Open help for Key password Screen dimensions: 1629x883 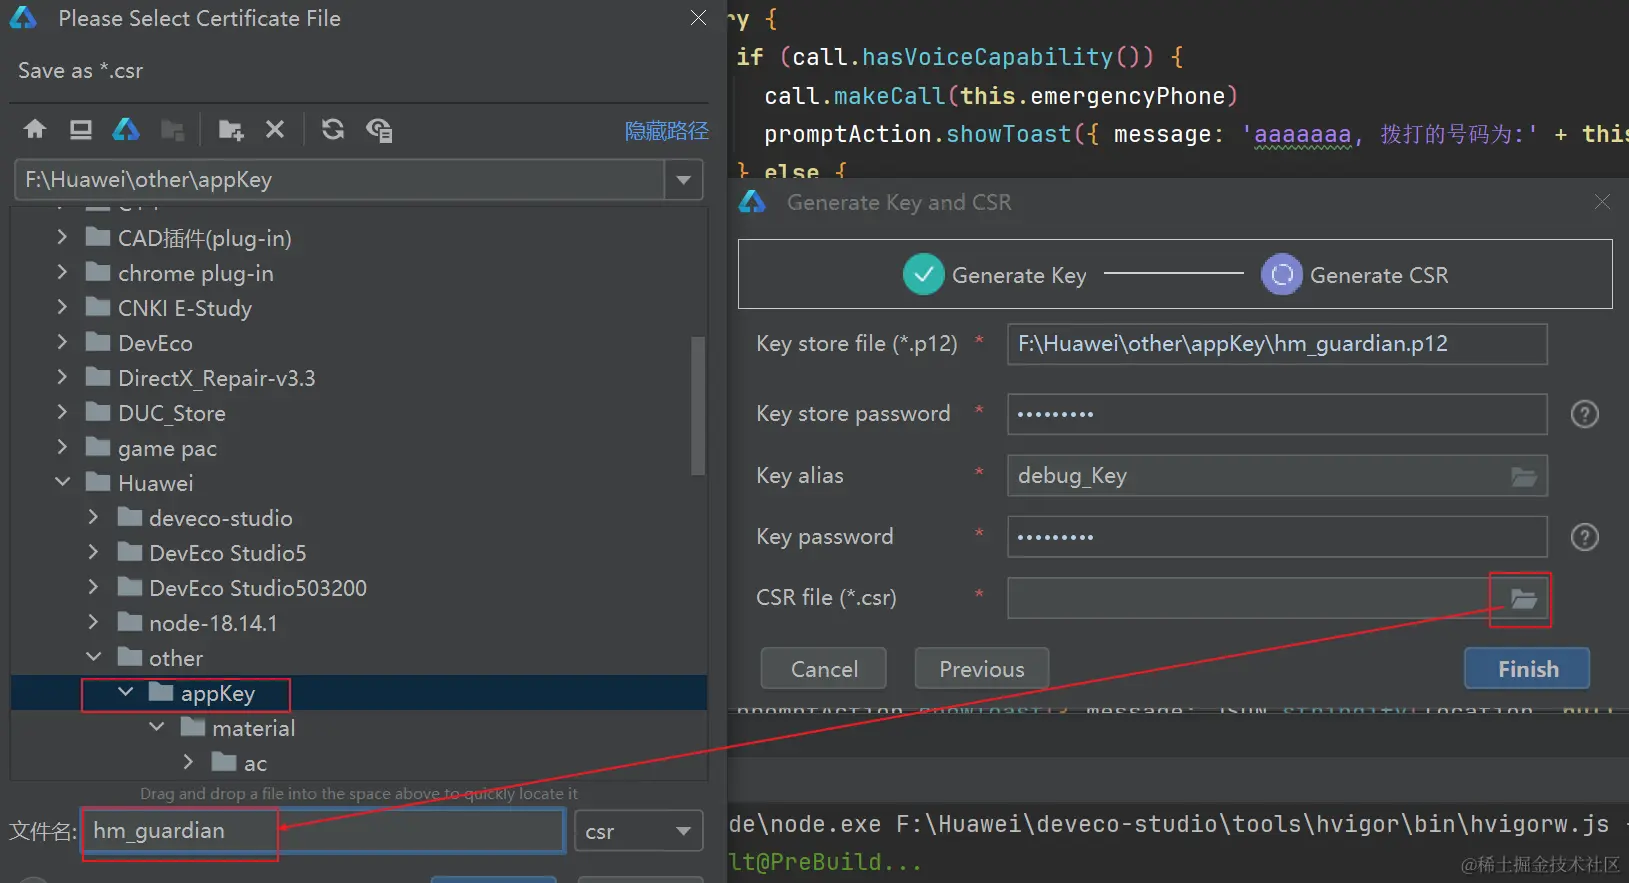tap(1585, 537)
